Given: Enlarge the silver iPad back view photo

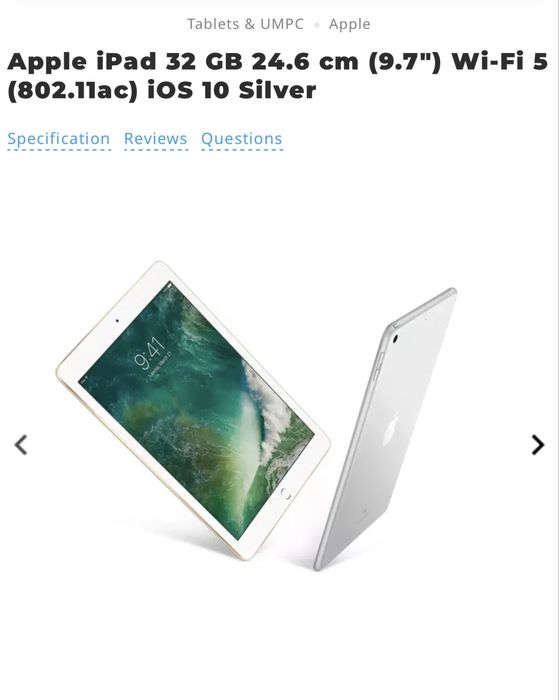Looking at the screenshot, I should point(385,429).
